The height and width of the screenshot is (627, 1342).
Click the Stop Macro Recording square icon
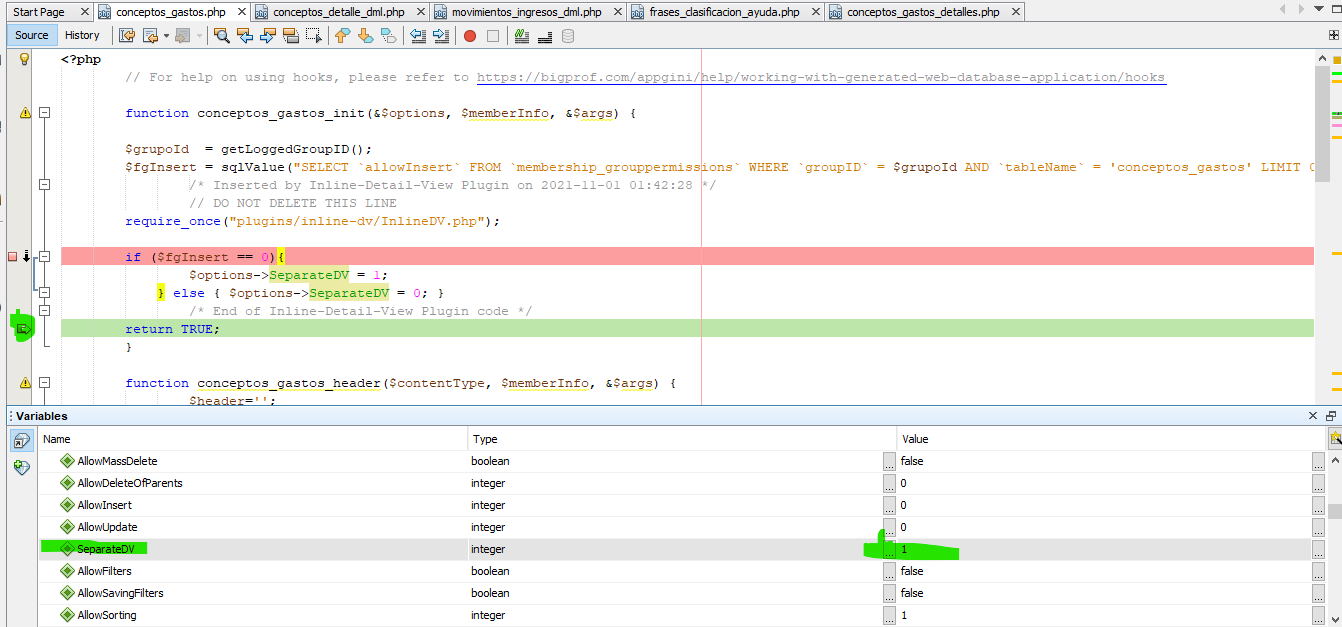click(492, 35)
